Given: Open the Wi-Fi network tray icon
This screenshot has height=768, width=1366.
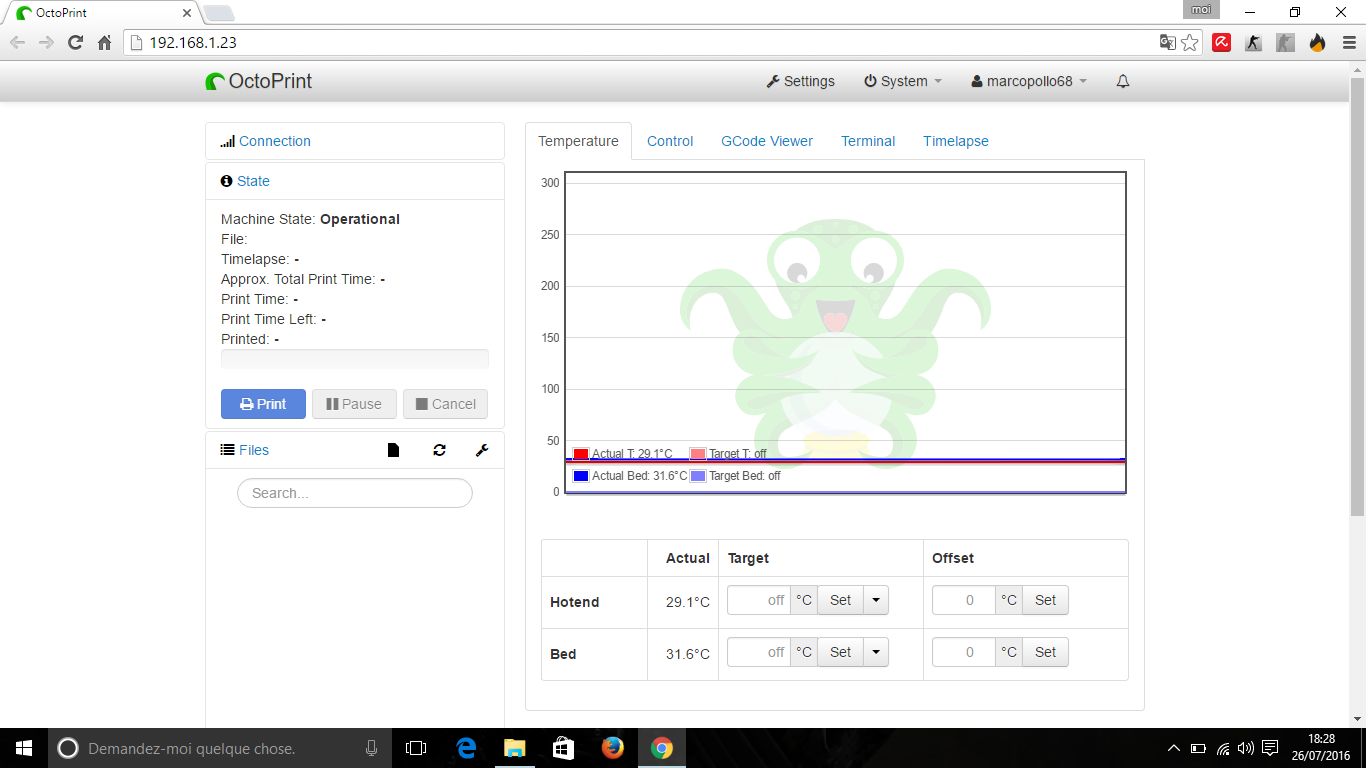Looking at the screenshot, I should point(1223,748).
